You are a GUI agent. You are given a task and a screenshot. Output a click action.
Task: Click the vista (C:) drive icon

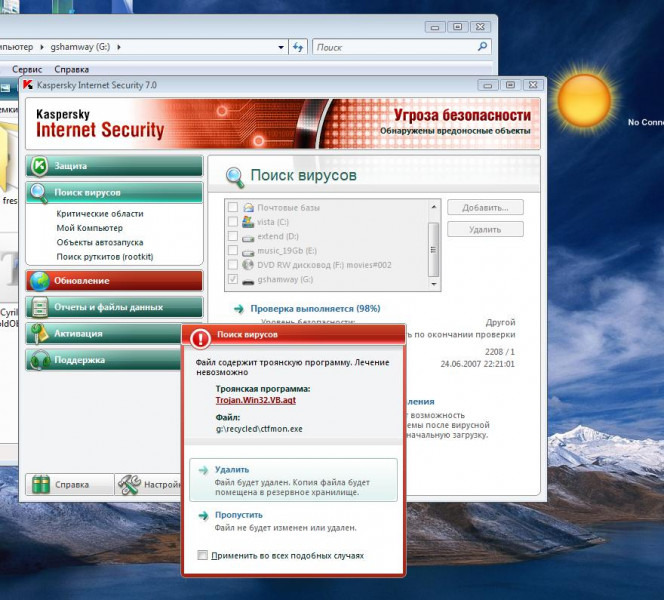248,221
